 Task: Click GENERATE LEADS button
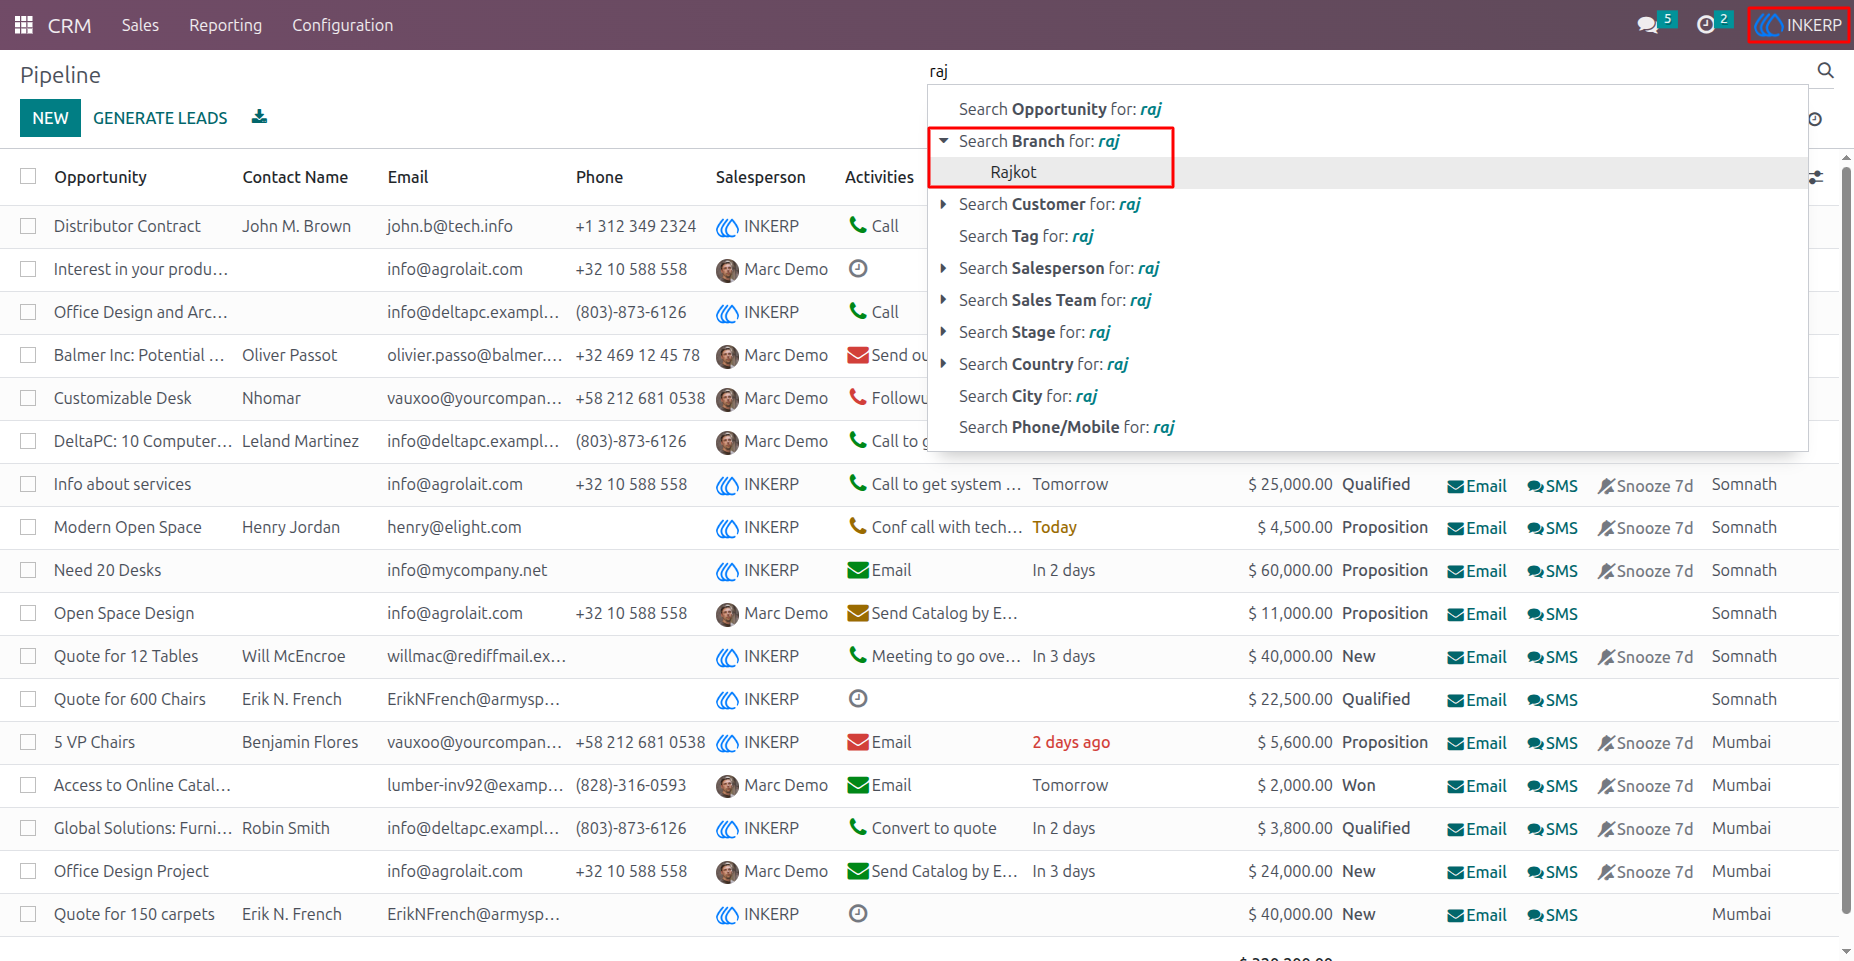tap(160, 118)
